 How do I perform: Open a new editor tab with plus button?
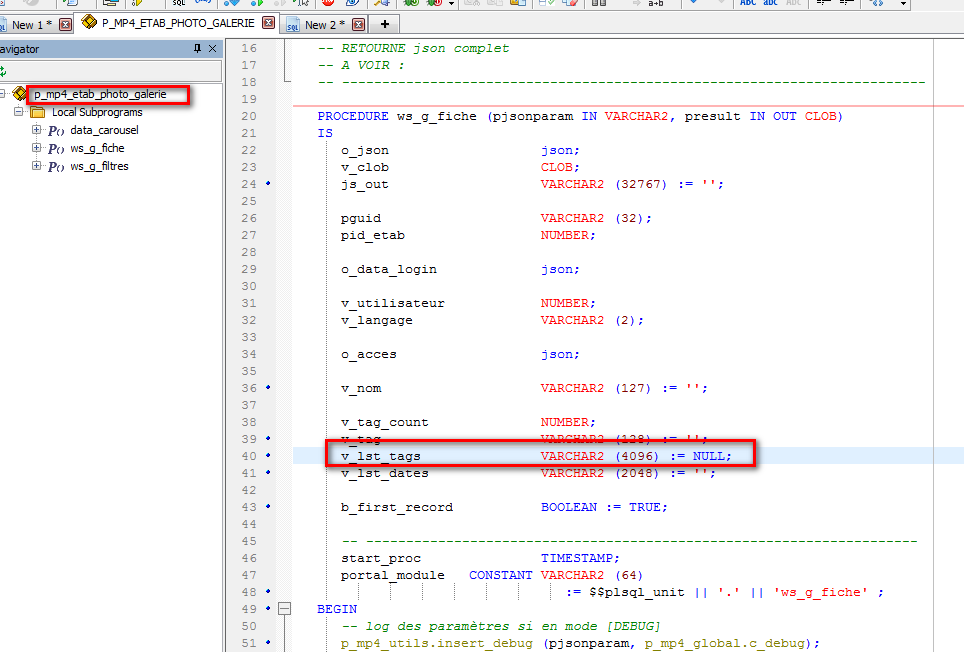(x=384, y=23)
